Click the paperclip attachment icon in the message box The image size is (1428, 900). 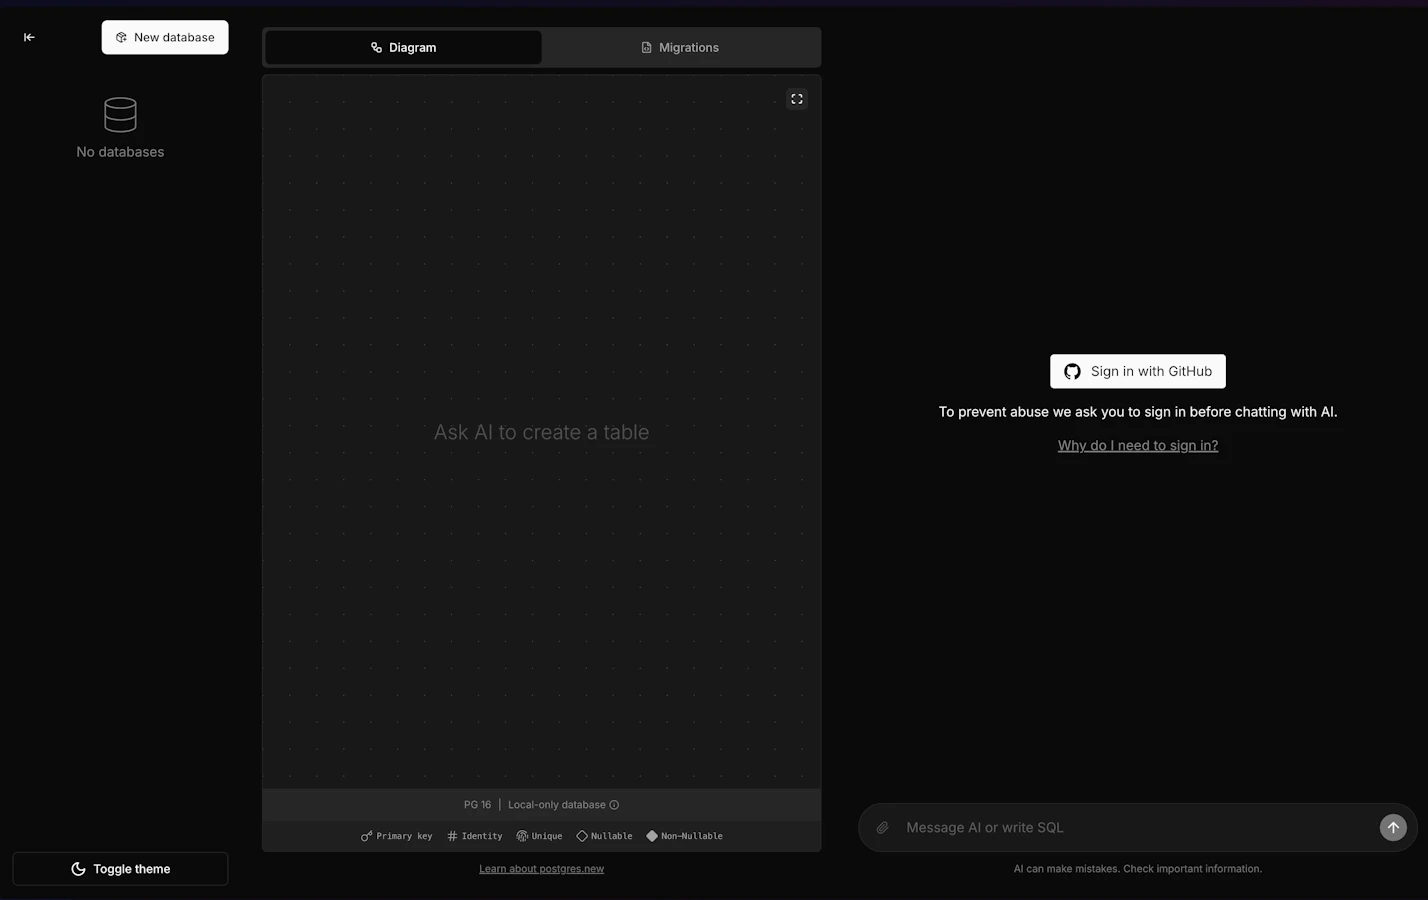point(883,827)
